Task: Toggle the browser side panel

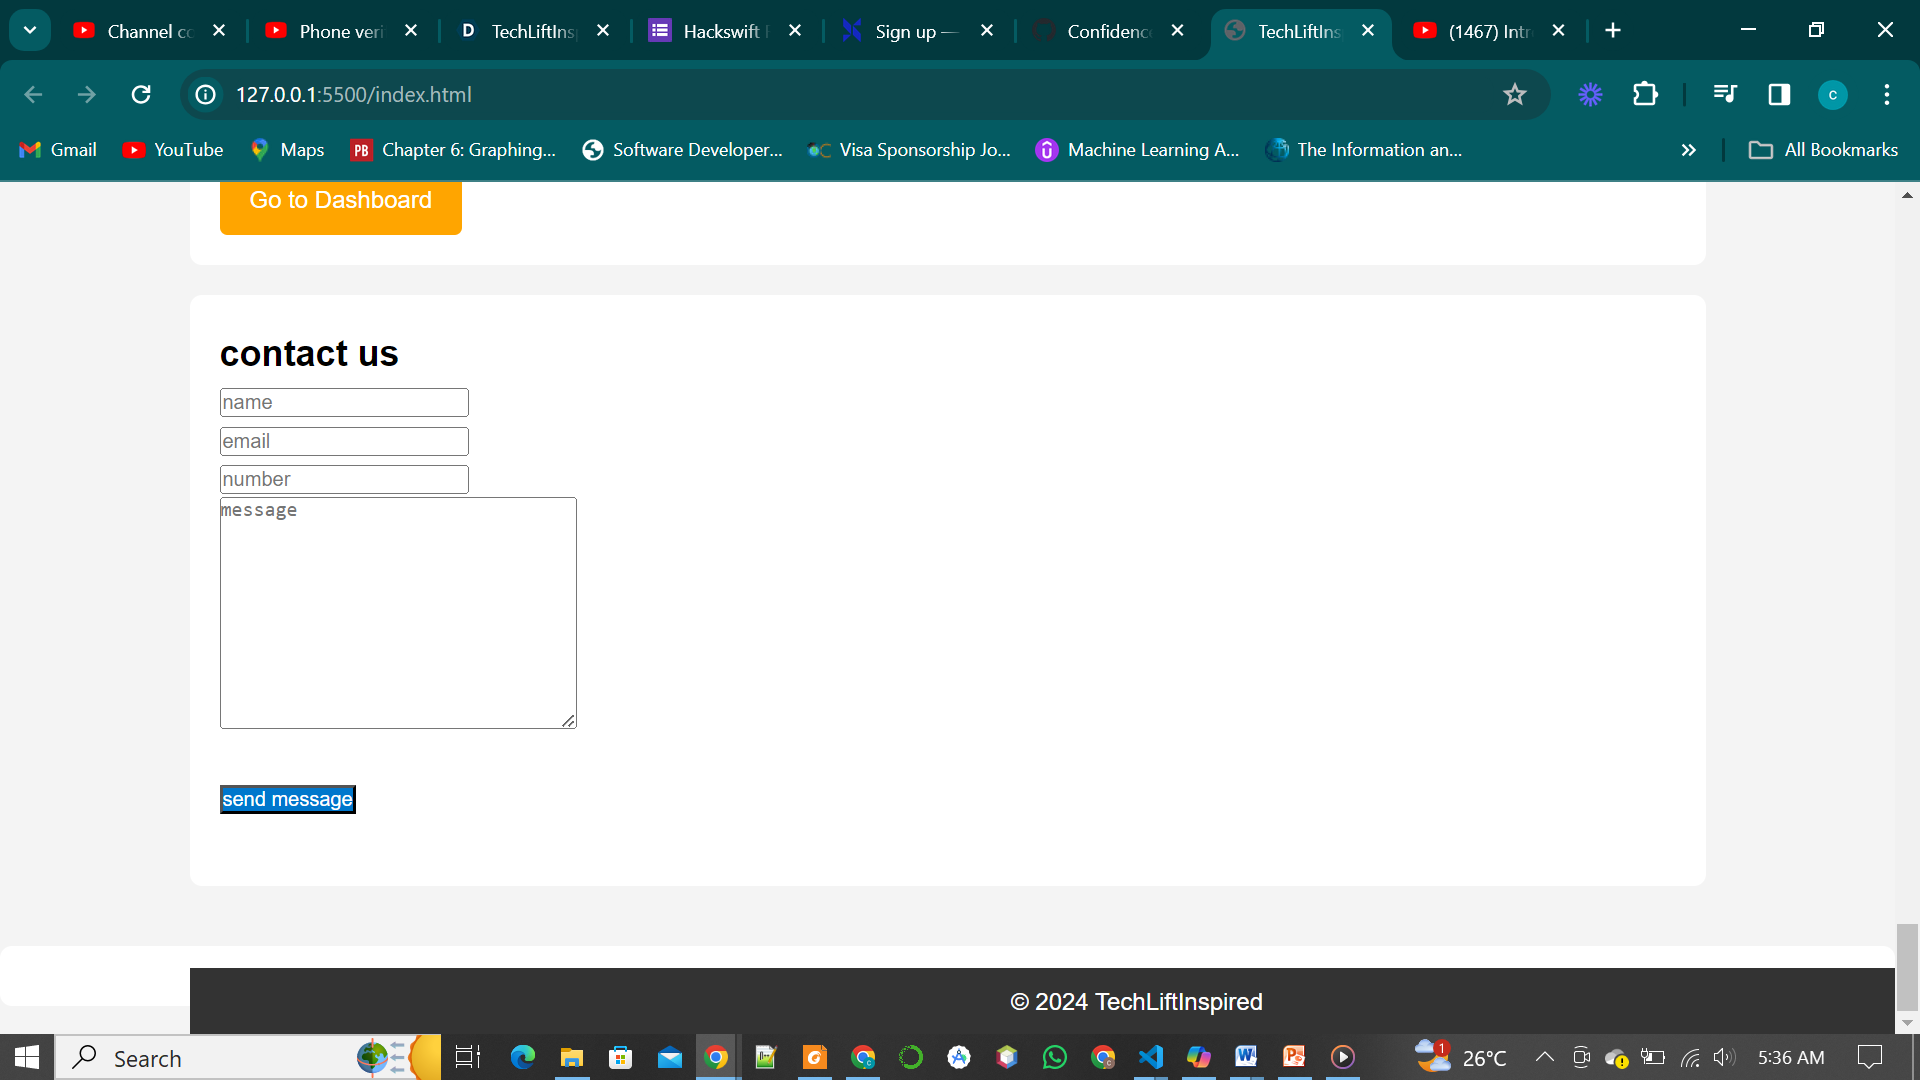Action: (1779, 94)
